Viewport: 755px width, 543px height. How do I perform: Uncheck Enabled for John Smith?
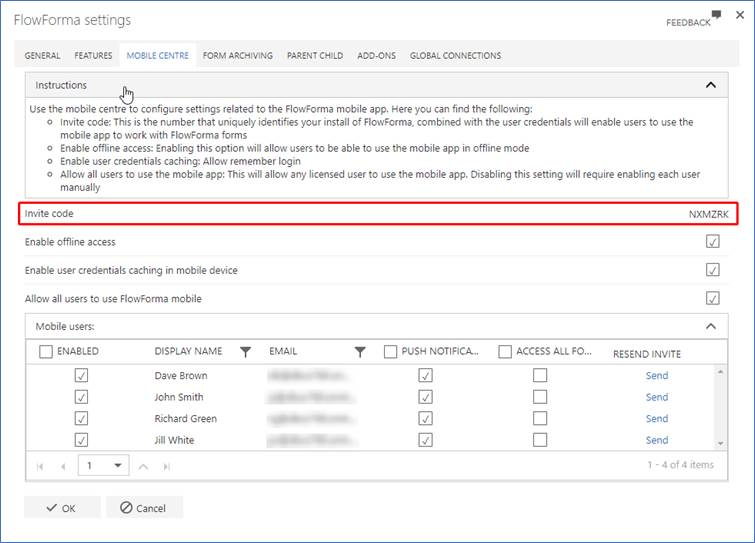pos(81,397)
